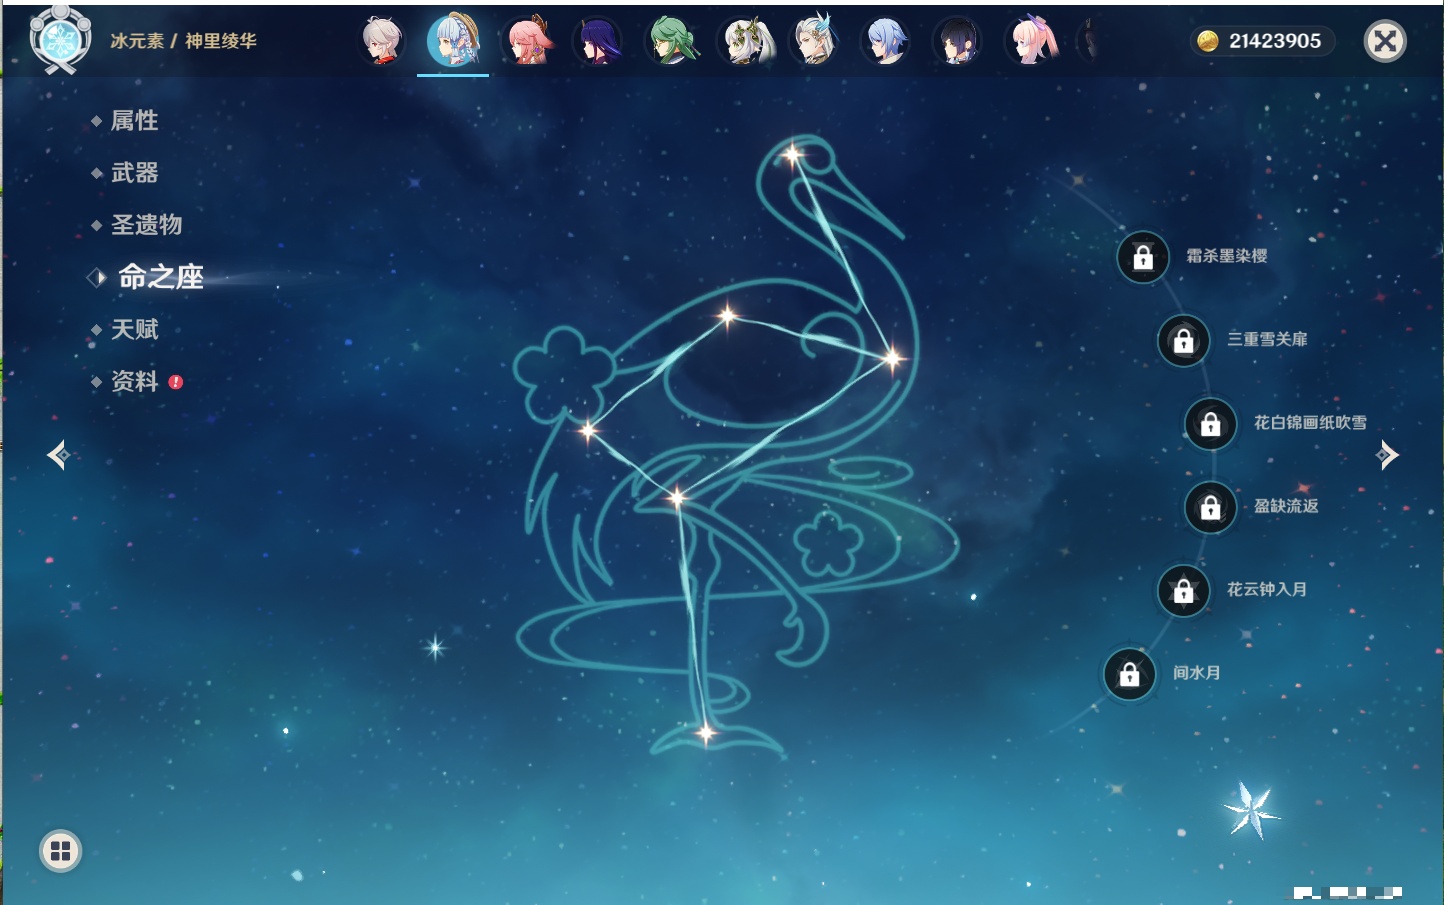This screenshot has width=1444, height=905.
Task: Pick Nahida's white-haired avatar
Action: [x=744, y=41]
